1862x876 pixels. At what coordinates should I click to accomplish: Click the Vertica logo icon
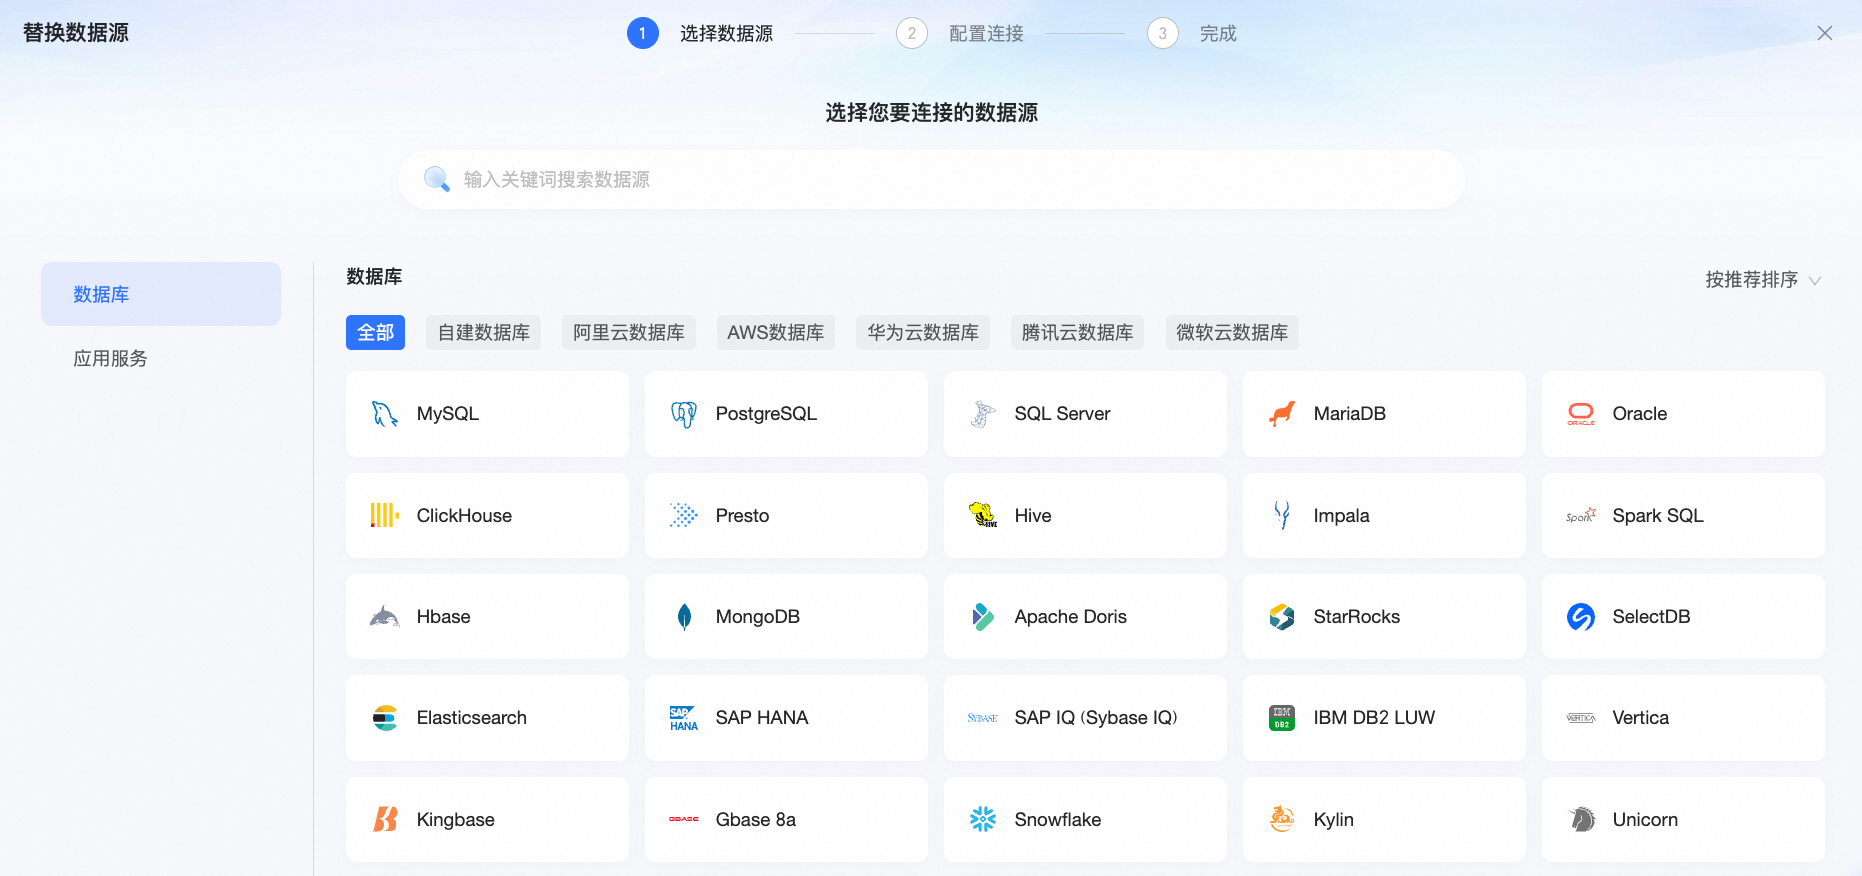coord(1581,718)
